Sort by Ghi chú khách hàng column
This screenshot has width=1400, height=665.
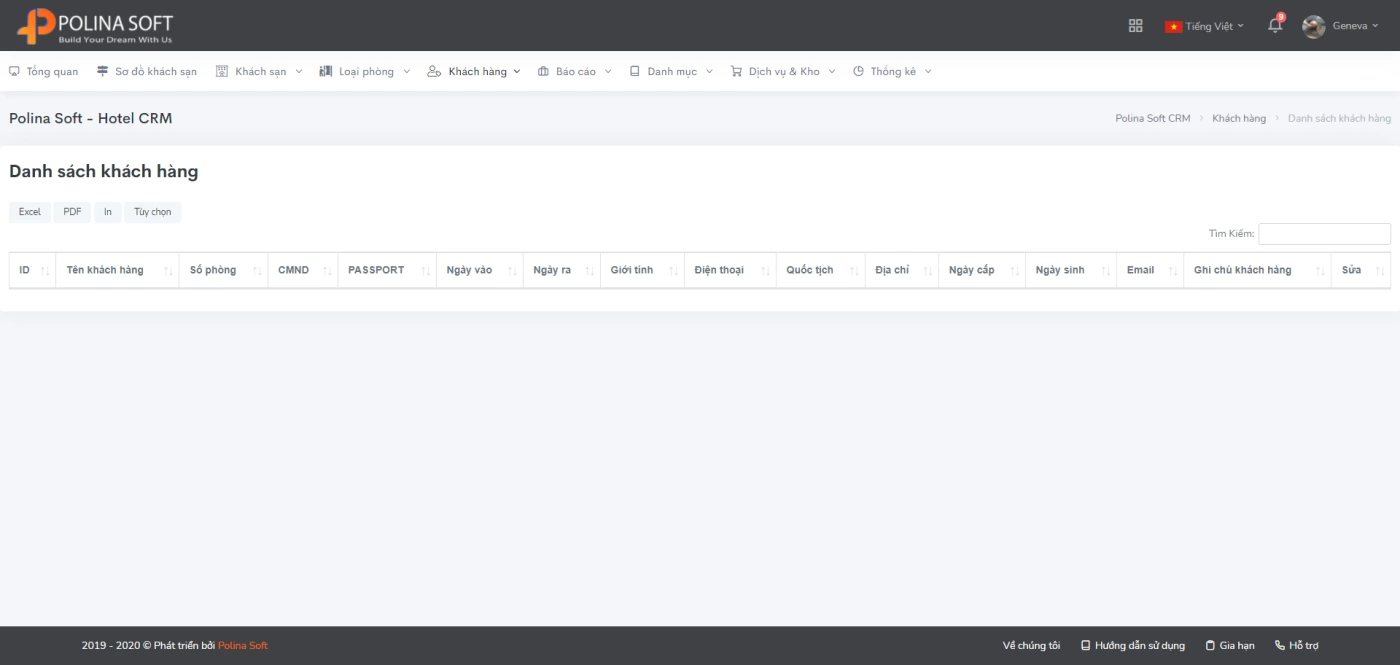(x=1257, y=270)
